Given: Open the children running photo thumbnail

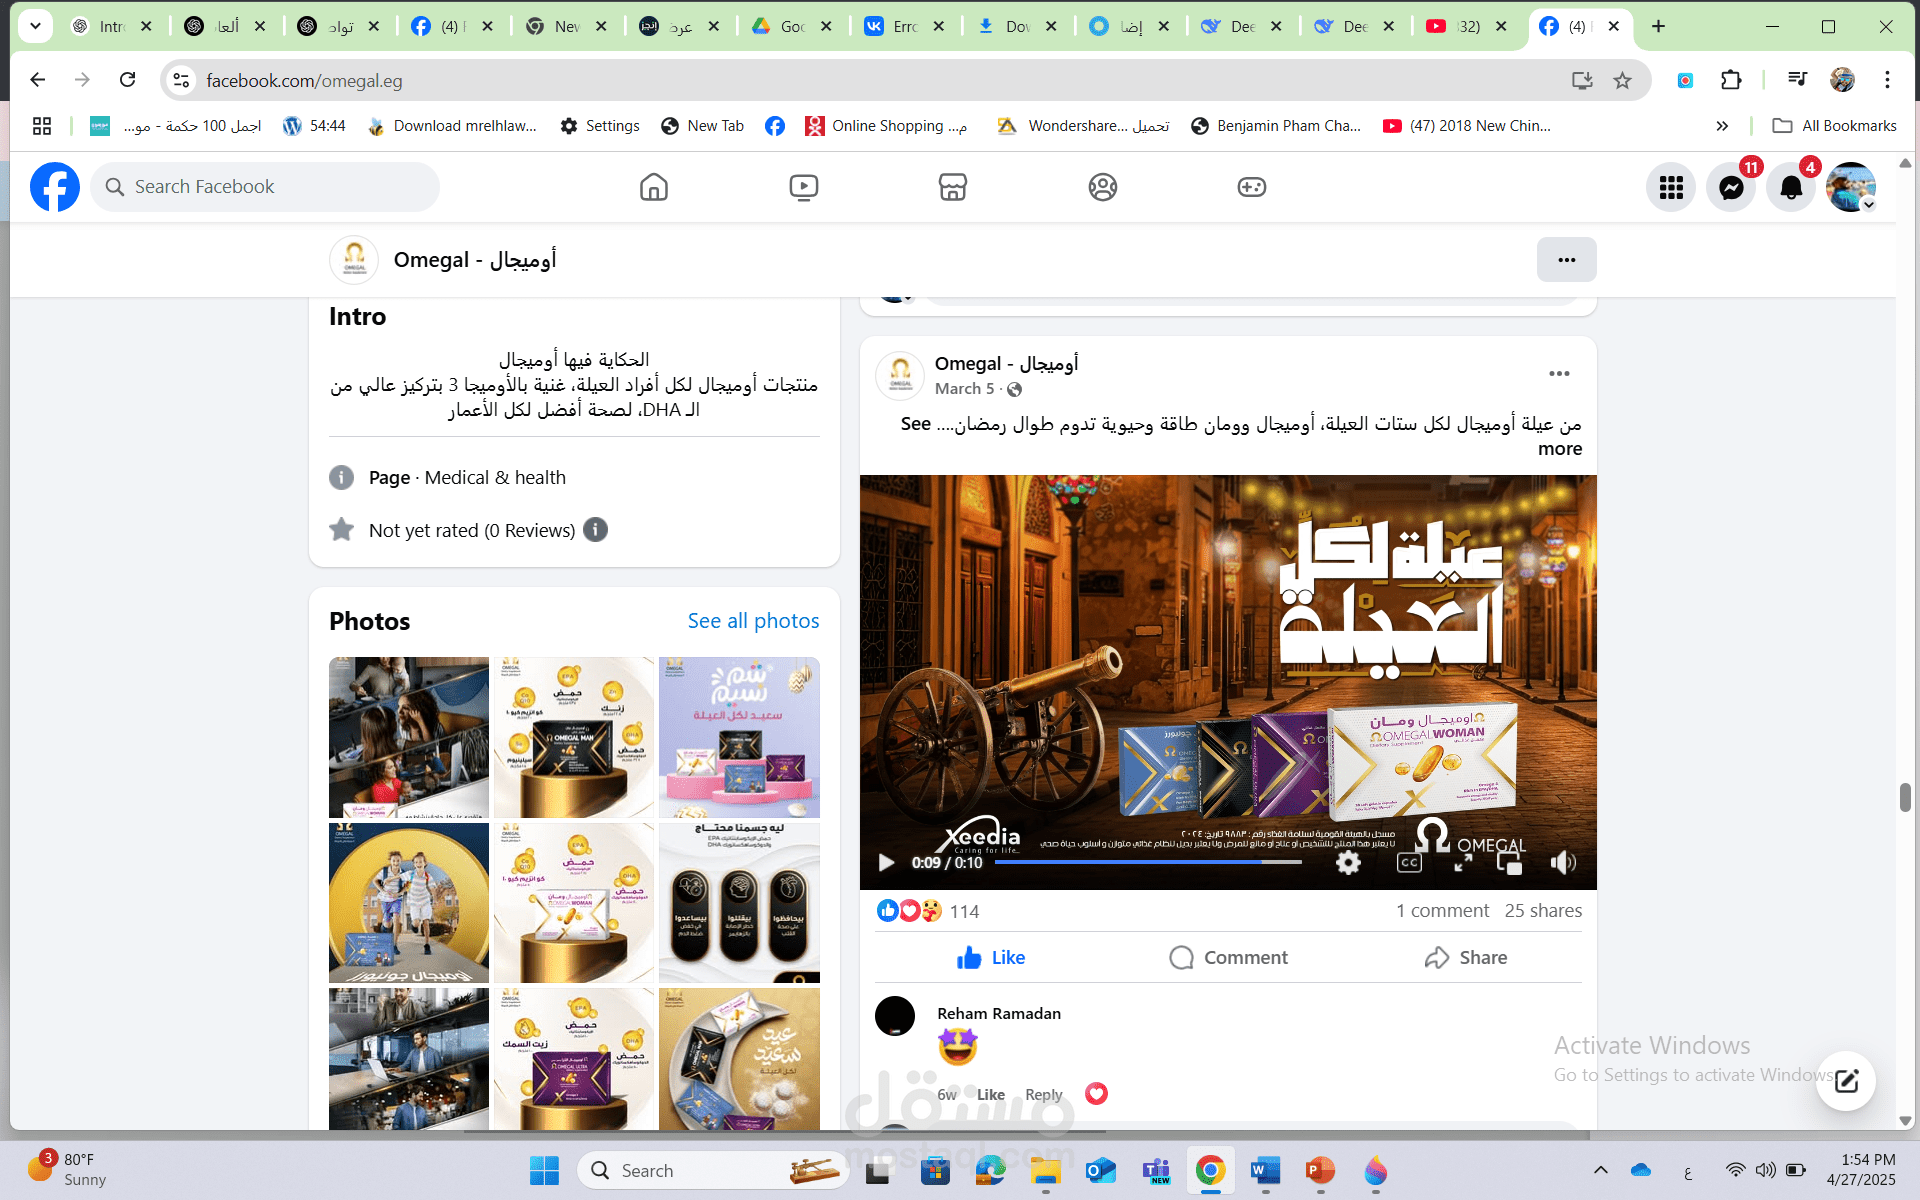Looking at the screenshot, I should click(409, 903).
